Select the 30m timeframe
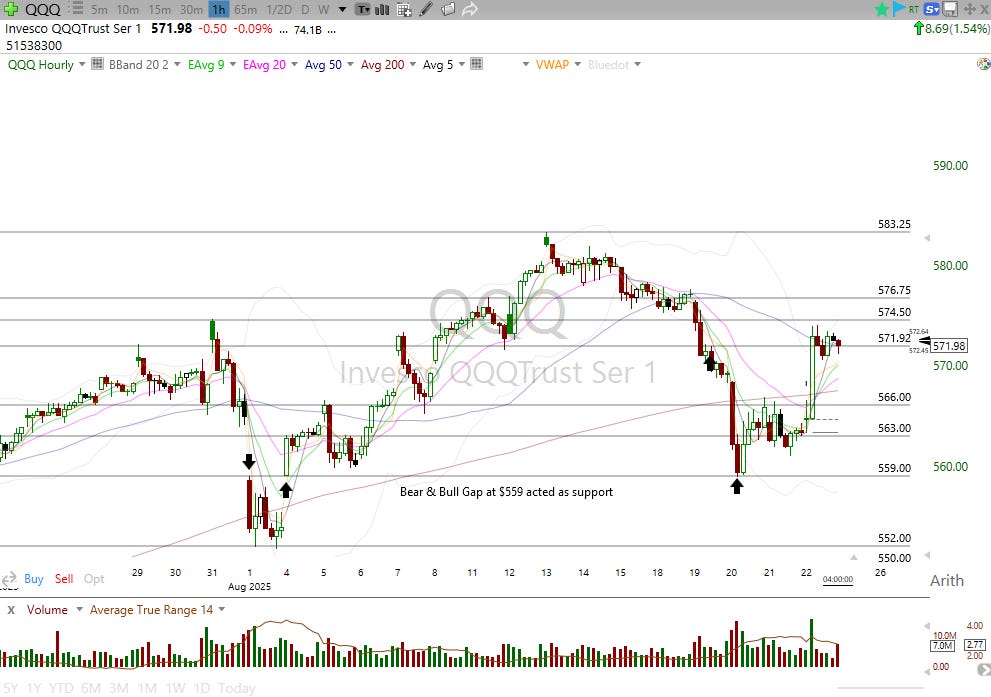Image resolution: width=991 pixels, height=697 pixels. click(191, 9)
